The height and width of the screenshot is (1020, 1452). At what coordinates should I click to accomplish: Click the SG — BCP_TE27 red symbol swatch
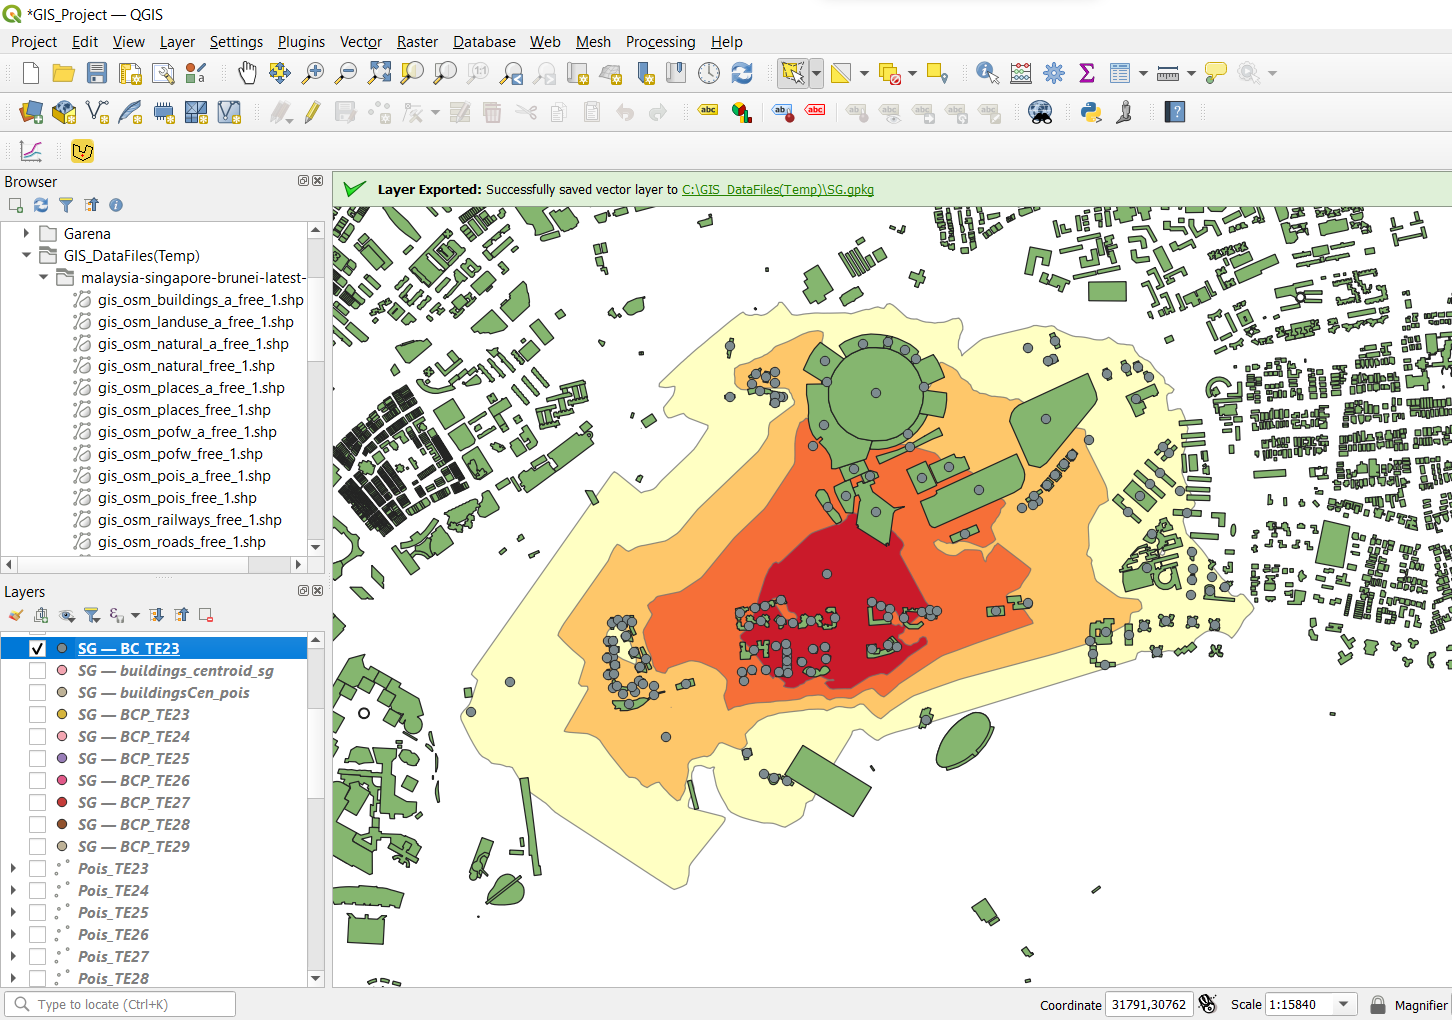click(x=62, y=803)
